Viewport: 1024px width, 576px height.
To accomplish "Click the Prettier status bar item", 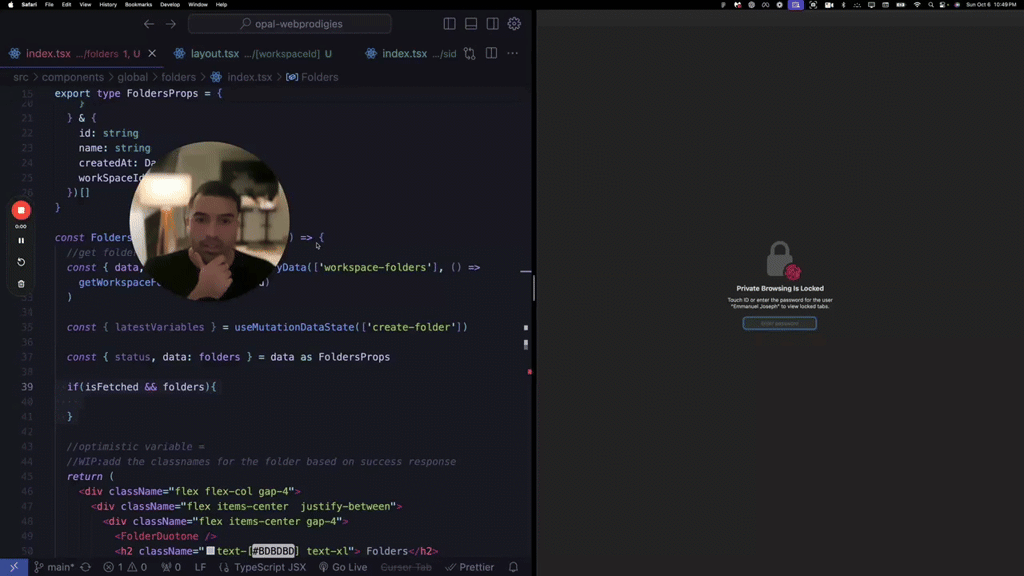I will (x=470, y=567).
